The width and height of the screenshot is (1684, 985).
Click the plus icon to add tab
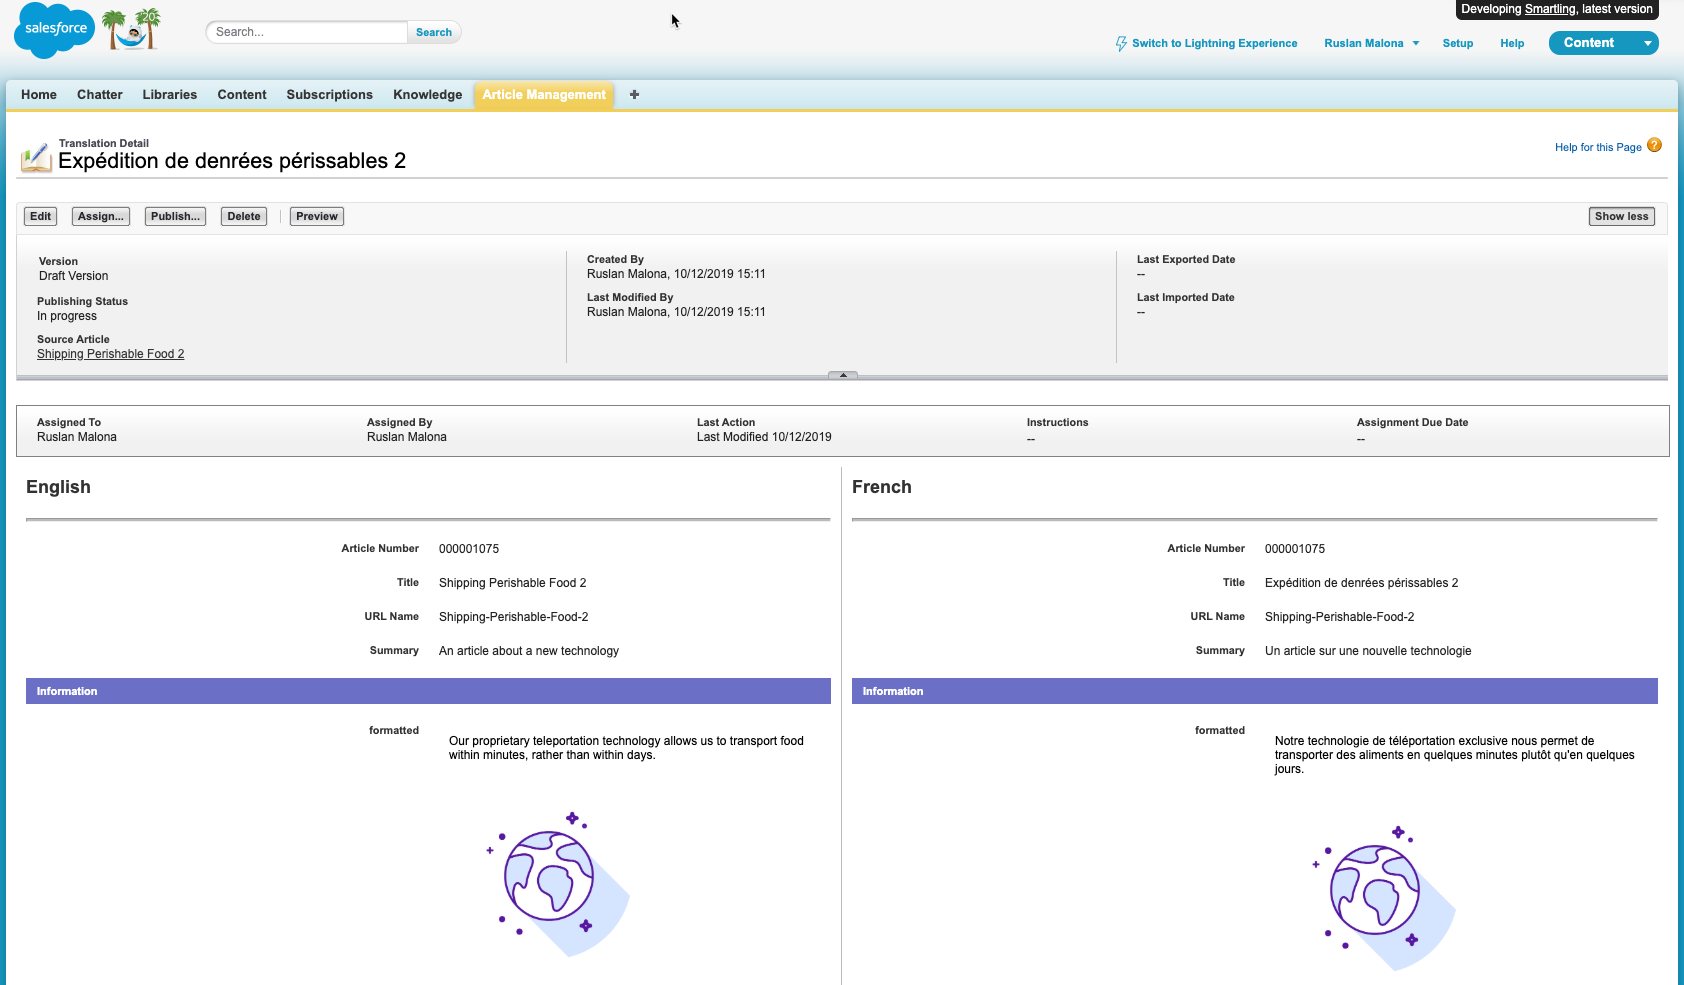coord(634,95)
